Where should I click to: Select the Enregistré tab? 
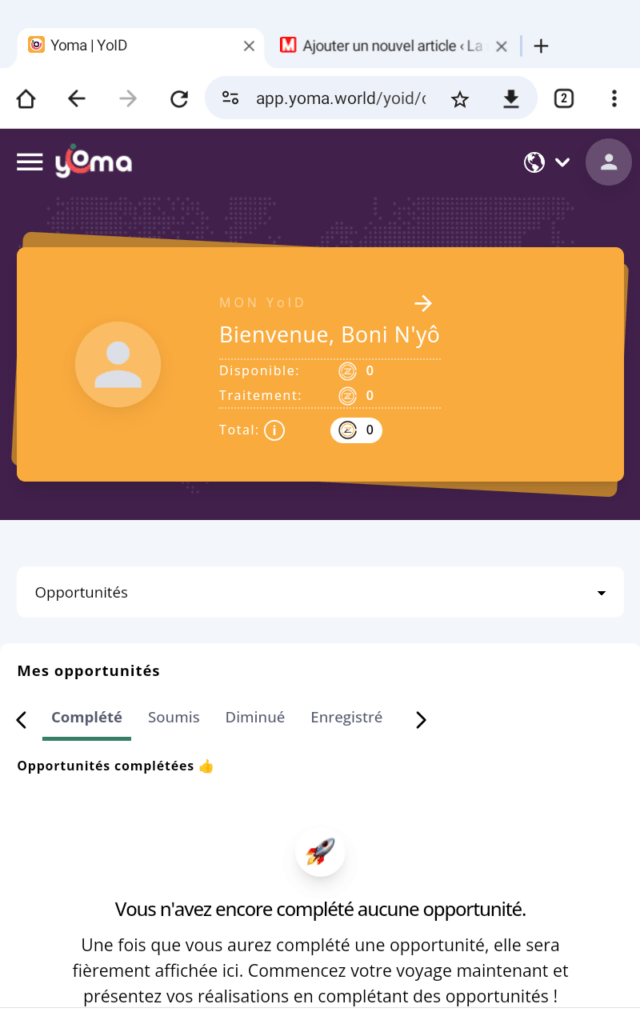(x=346, y=717)
